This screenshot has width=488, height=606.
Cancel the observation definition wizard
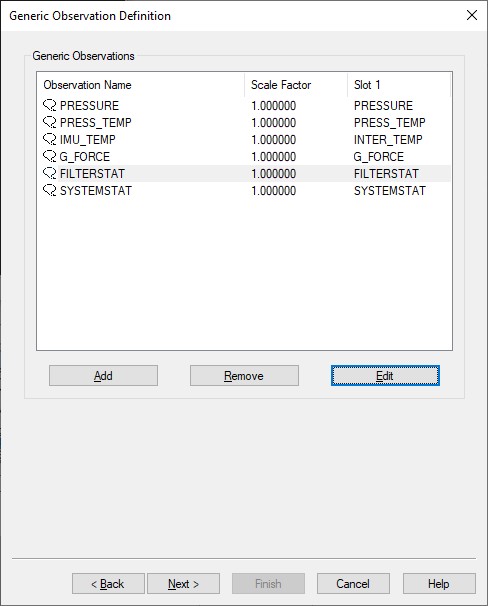(353, 584)
